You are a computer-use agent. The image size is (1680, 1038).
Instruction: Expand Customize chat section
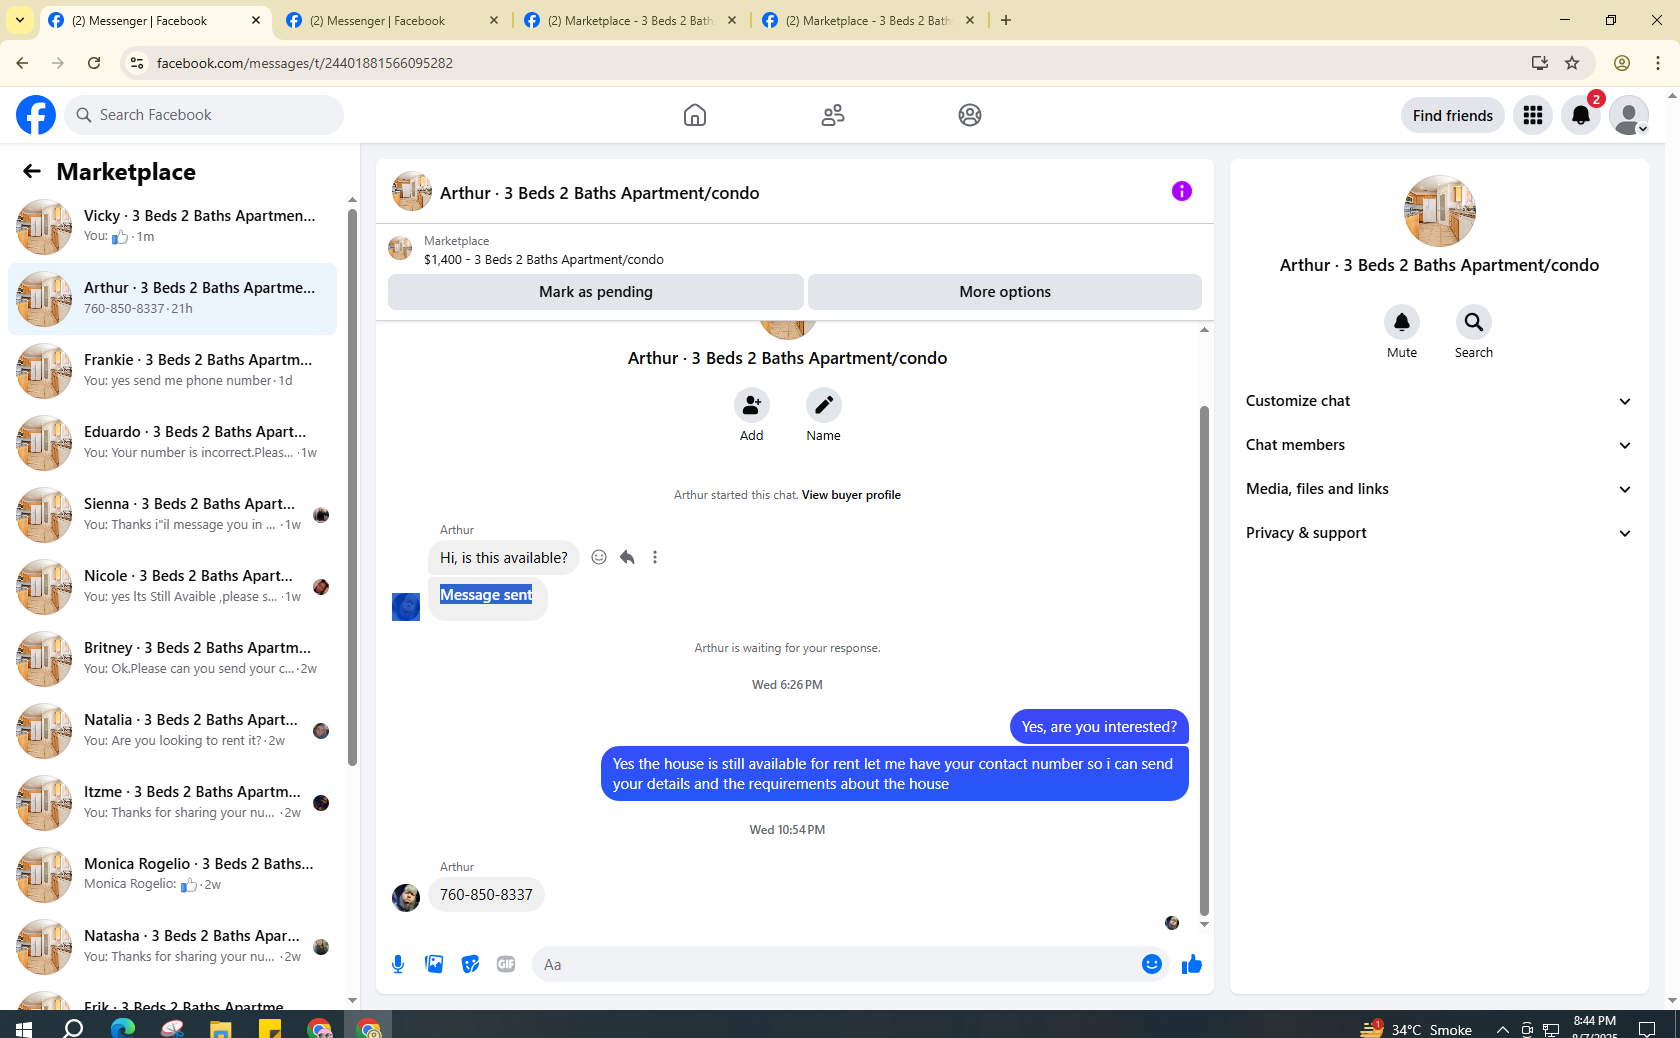pyautogui.click(x=1439, y=401)
